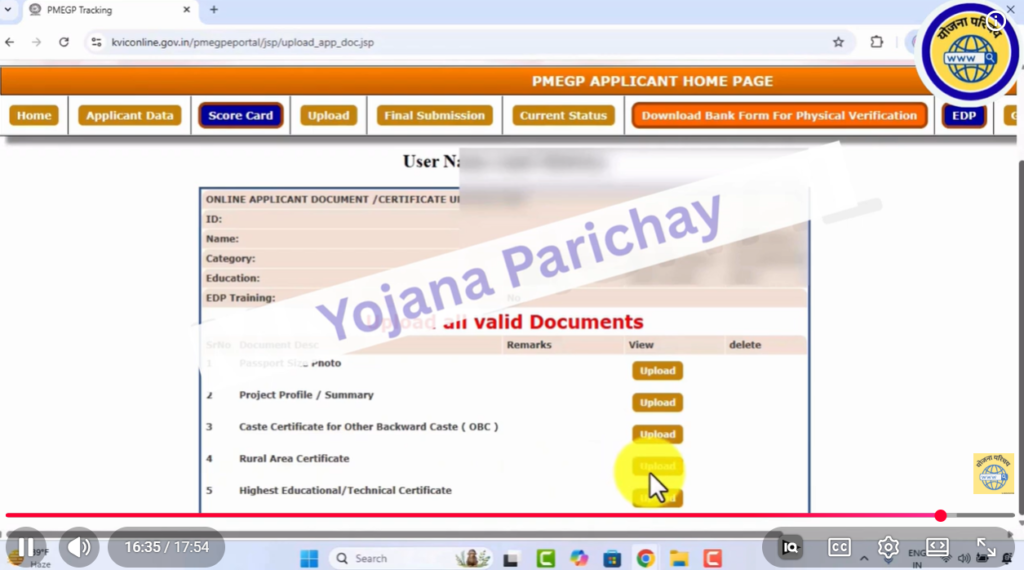Image resolution: width=1024 pixels, height=570 pixels.
Task: Pause the video playback
Action: pos(26,547)
